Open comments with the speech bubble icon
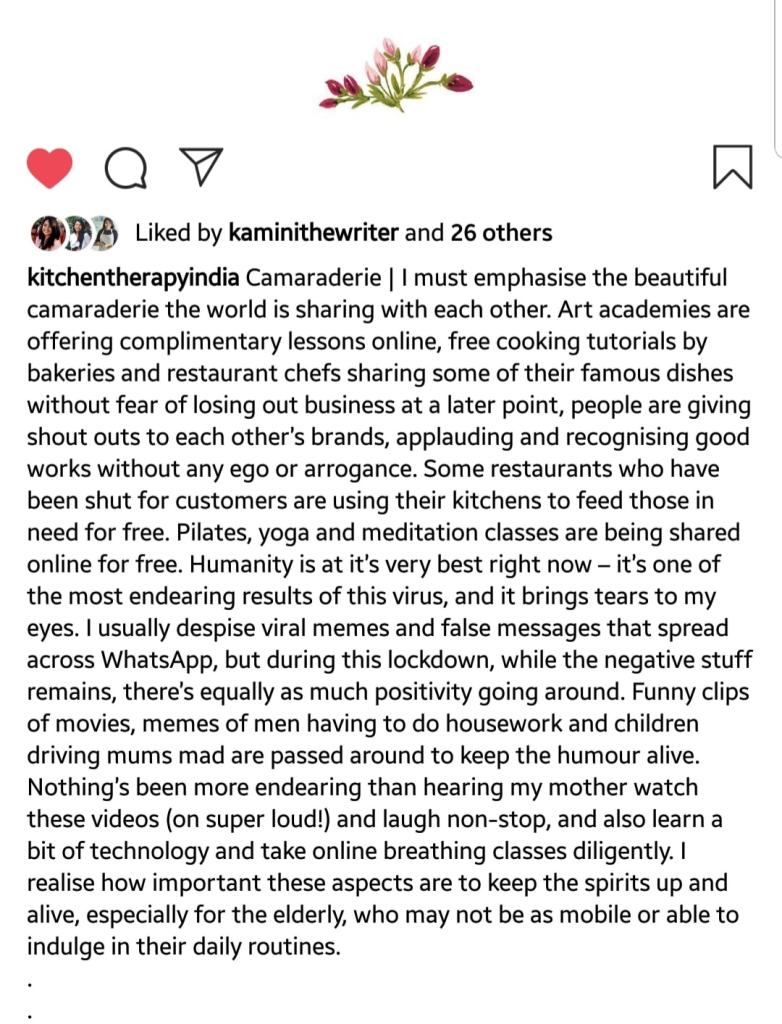Screen dimensions: 782x1024 [x=125, y=168]
